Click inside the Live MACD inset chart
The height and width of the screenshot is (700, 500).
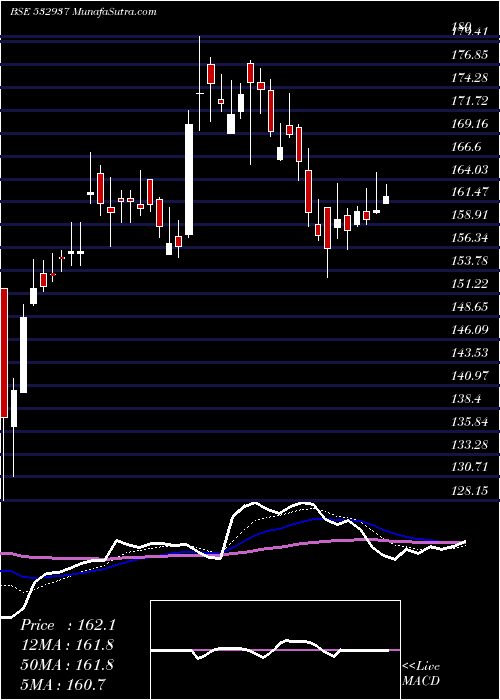[275, 650]
